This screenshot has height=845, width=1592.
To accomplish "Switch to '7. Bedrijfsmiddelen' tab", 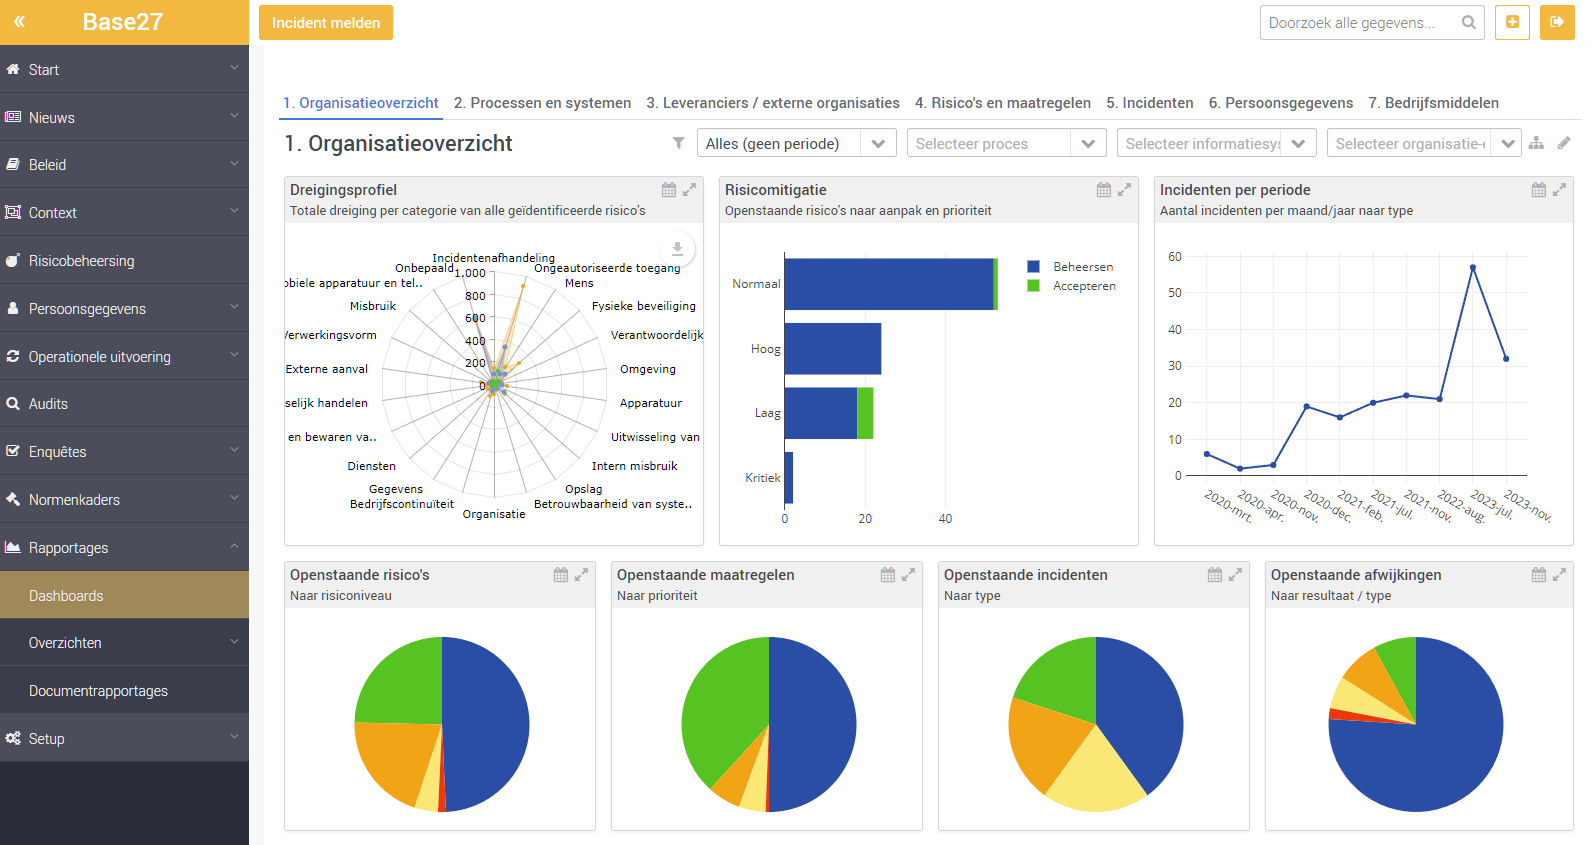I will (1434, 103).
